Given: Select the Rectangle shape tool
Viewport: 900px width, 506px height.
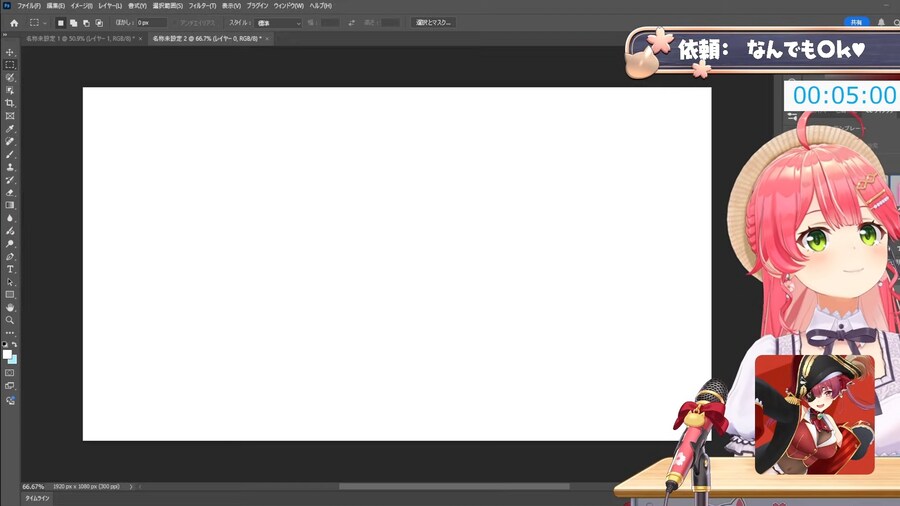Looking at the screenshot, I should click(x=10, y=295).
